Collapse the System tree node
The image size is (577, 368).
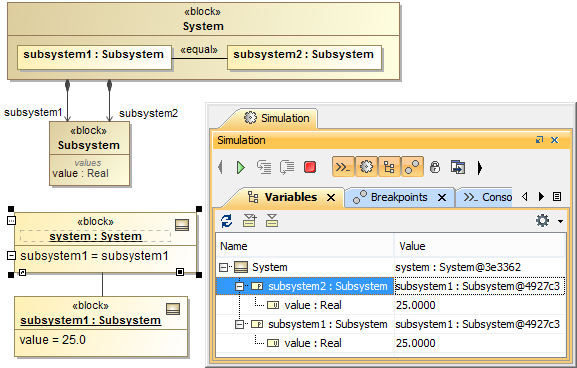click(x=223, y=268)
